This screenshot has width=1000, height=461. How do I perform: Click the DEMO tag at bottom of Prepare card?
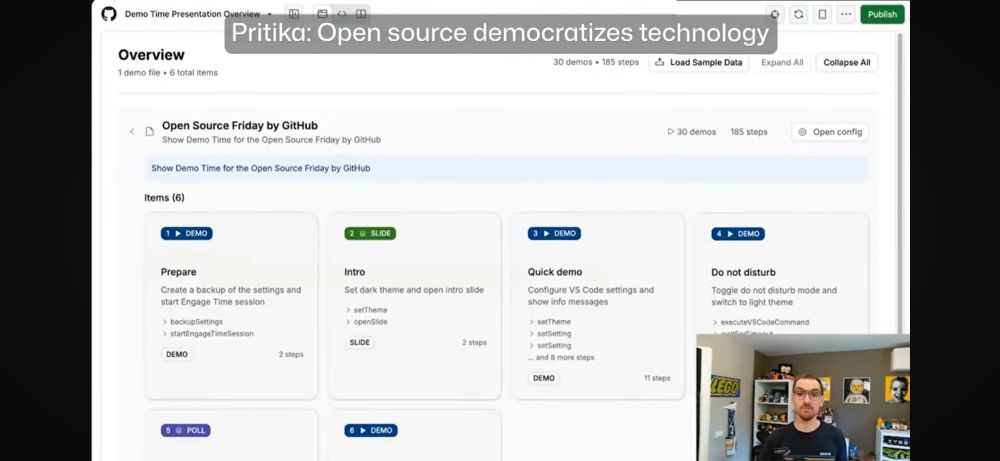(x=177, y=355)
